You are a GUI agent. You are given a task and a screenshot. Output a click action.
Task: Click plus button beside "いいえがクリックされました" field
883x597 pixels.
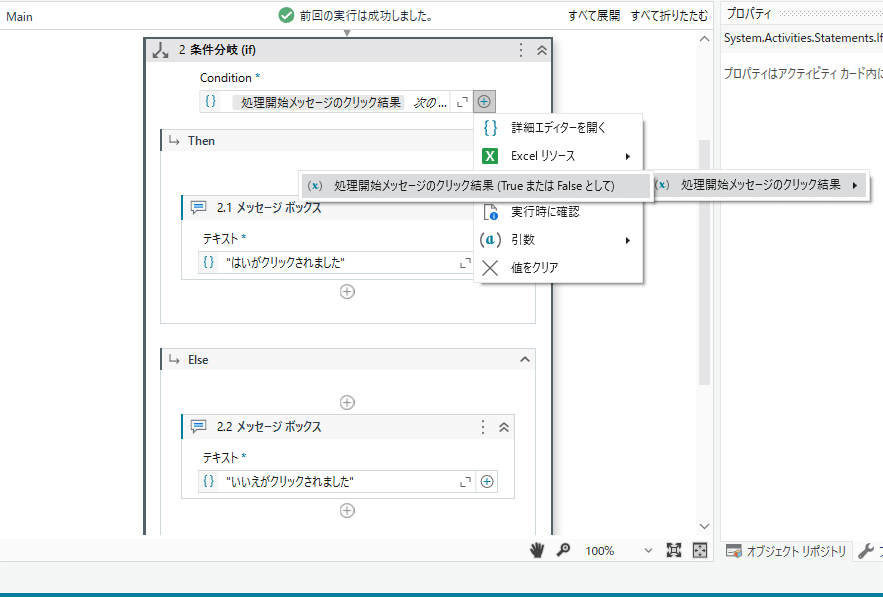487,482
